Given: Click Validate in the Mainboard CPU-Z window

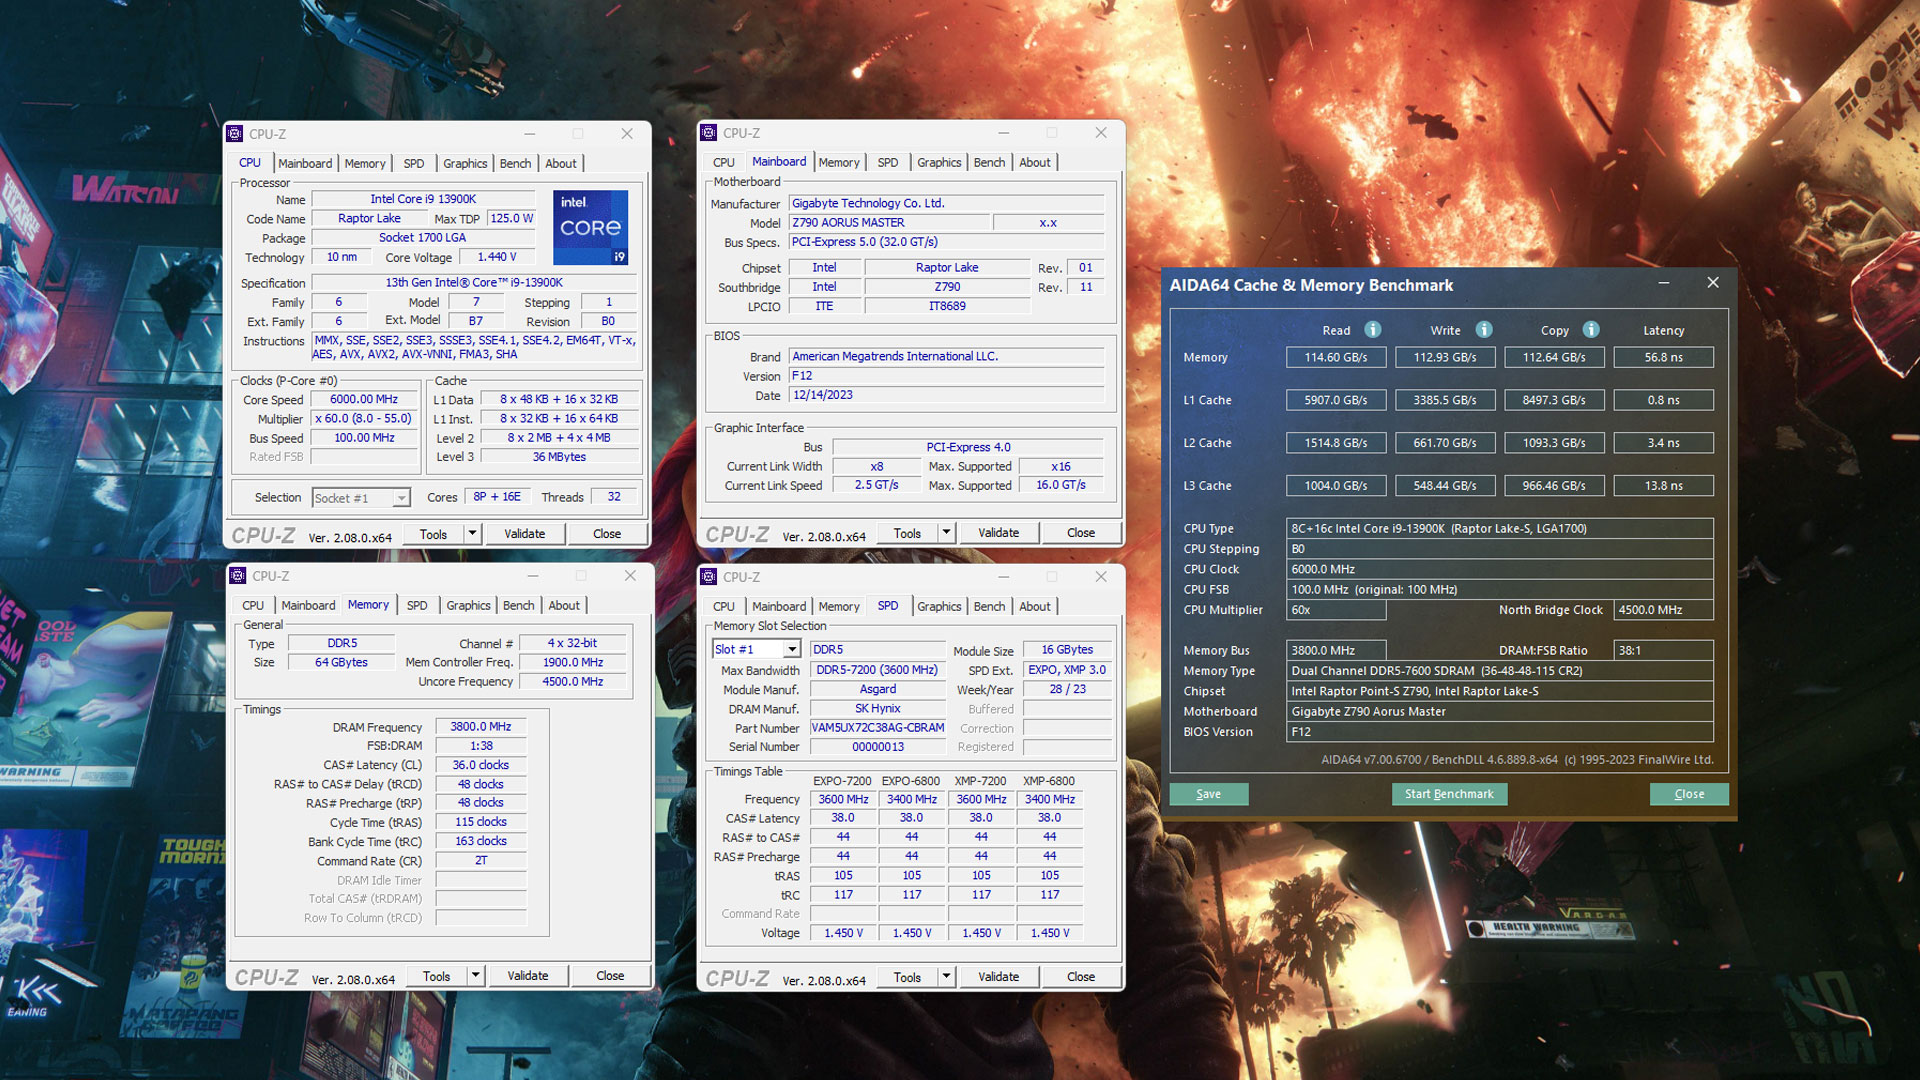Looking at the screenshot, I should (999, 533).
